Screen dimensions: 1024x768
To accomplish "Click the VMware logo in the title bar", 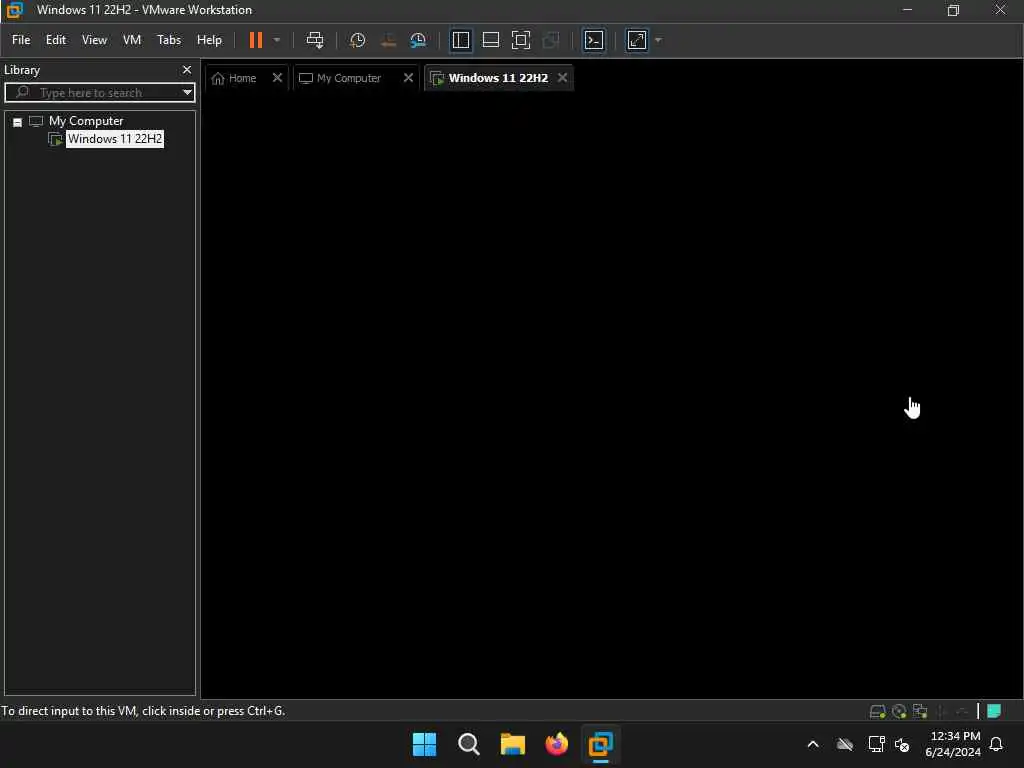I will tap(14, 10).
